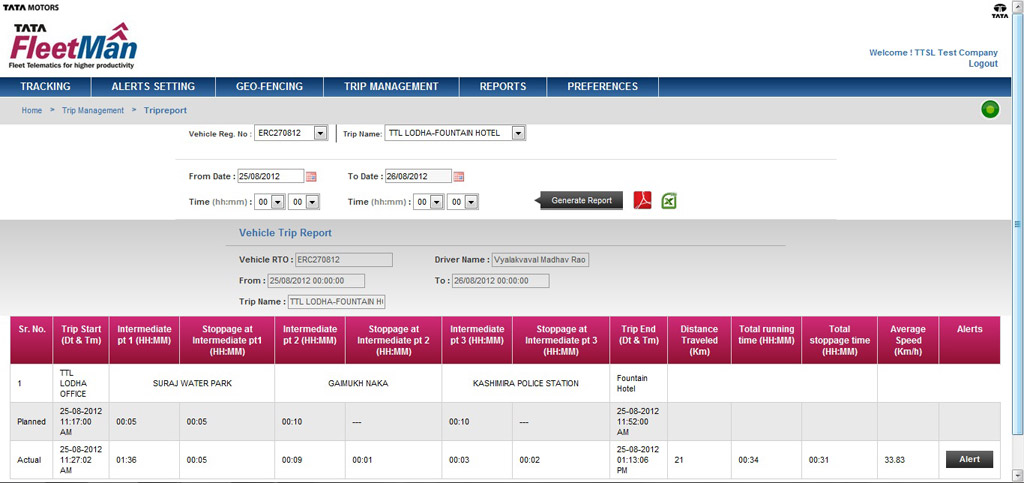The image size is (1024, 483).
Task: Click the Distance Traveled column header
Action: (699, 340)
